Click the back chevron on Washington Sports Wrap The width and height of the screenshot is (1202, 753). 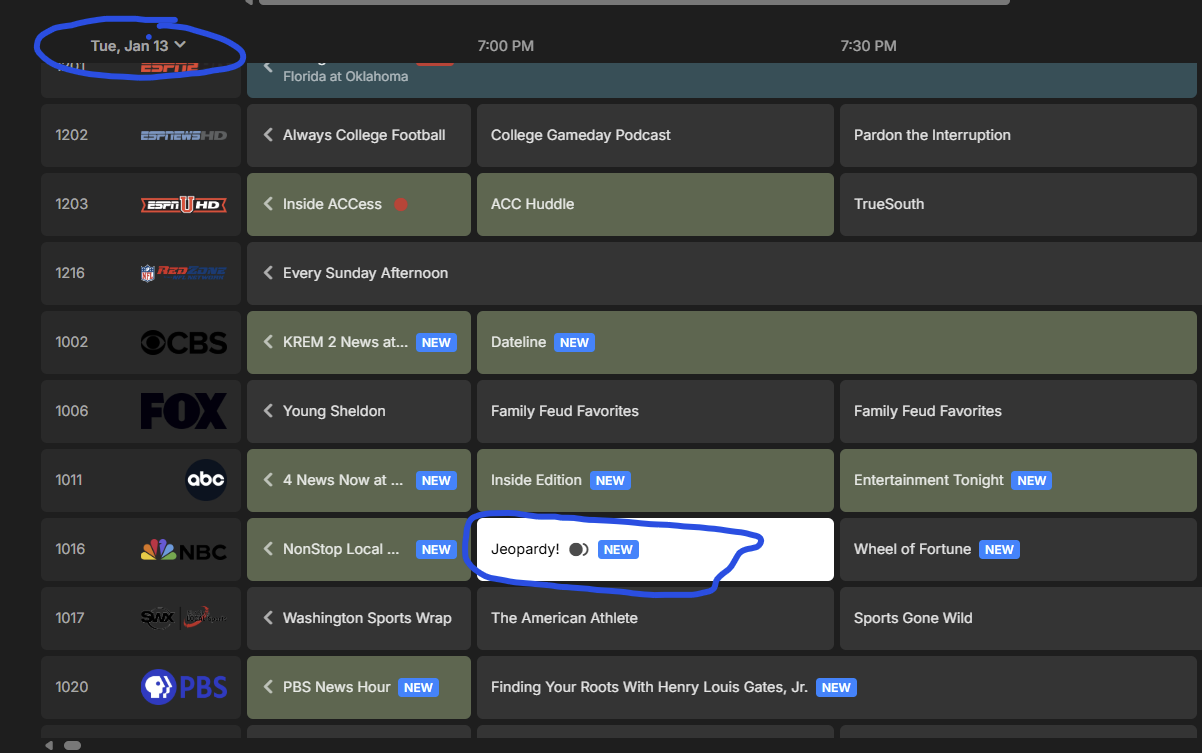268,618
